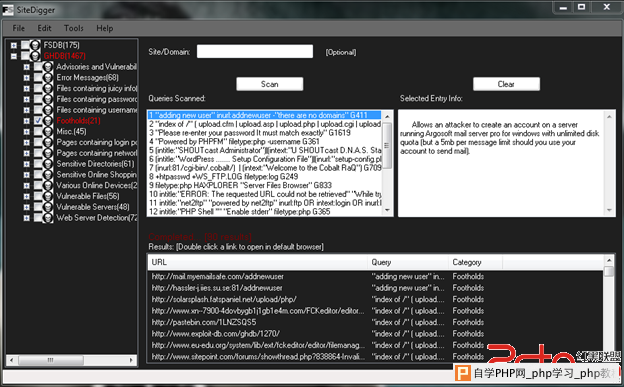Collapse the GHDB(1467) tree node
Screen dimensions: 624x387
(14, 56)
